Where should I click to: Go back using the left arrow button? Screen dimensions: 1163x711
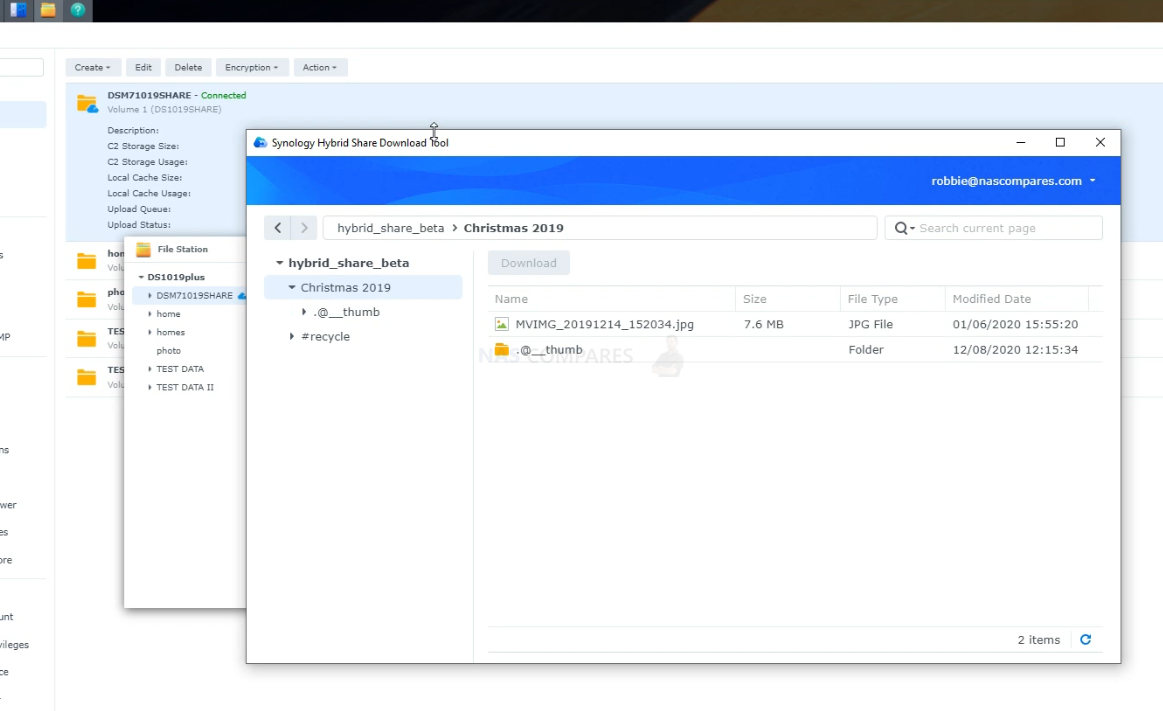coord(277,228)
